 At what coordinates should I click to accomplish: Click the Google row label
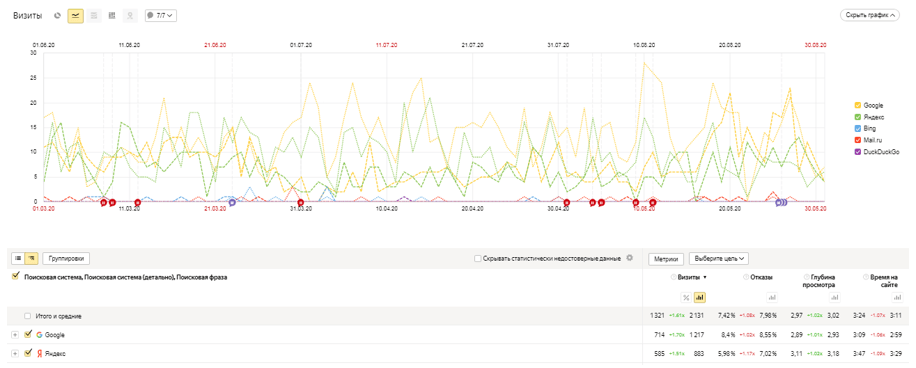coord(54,335)
